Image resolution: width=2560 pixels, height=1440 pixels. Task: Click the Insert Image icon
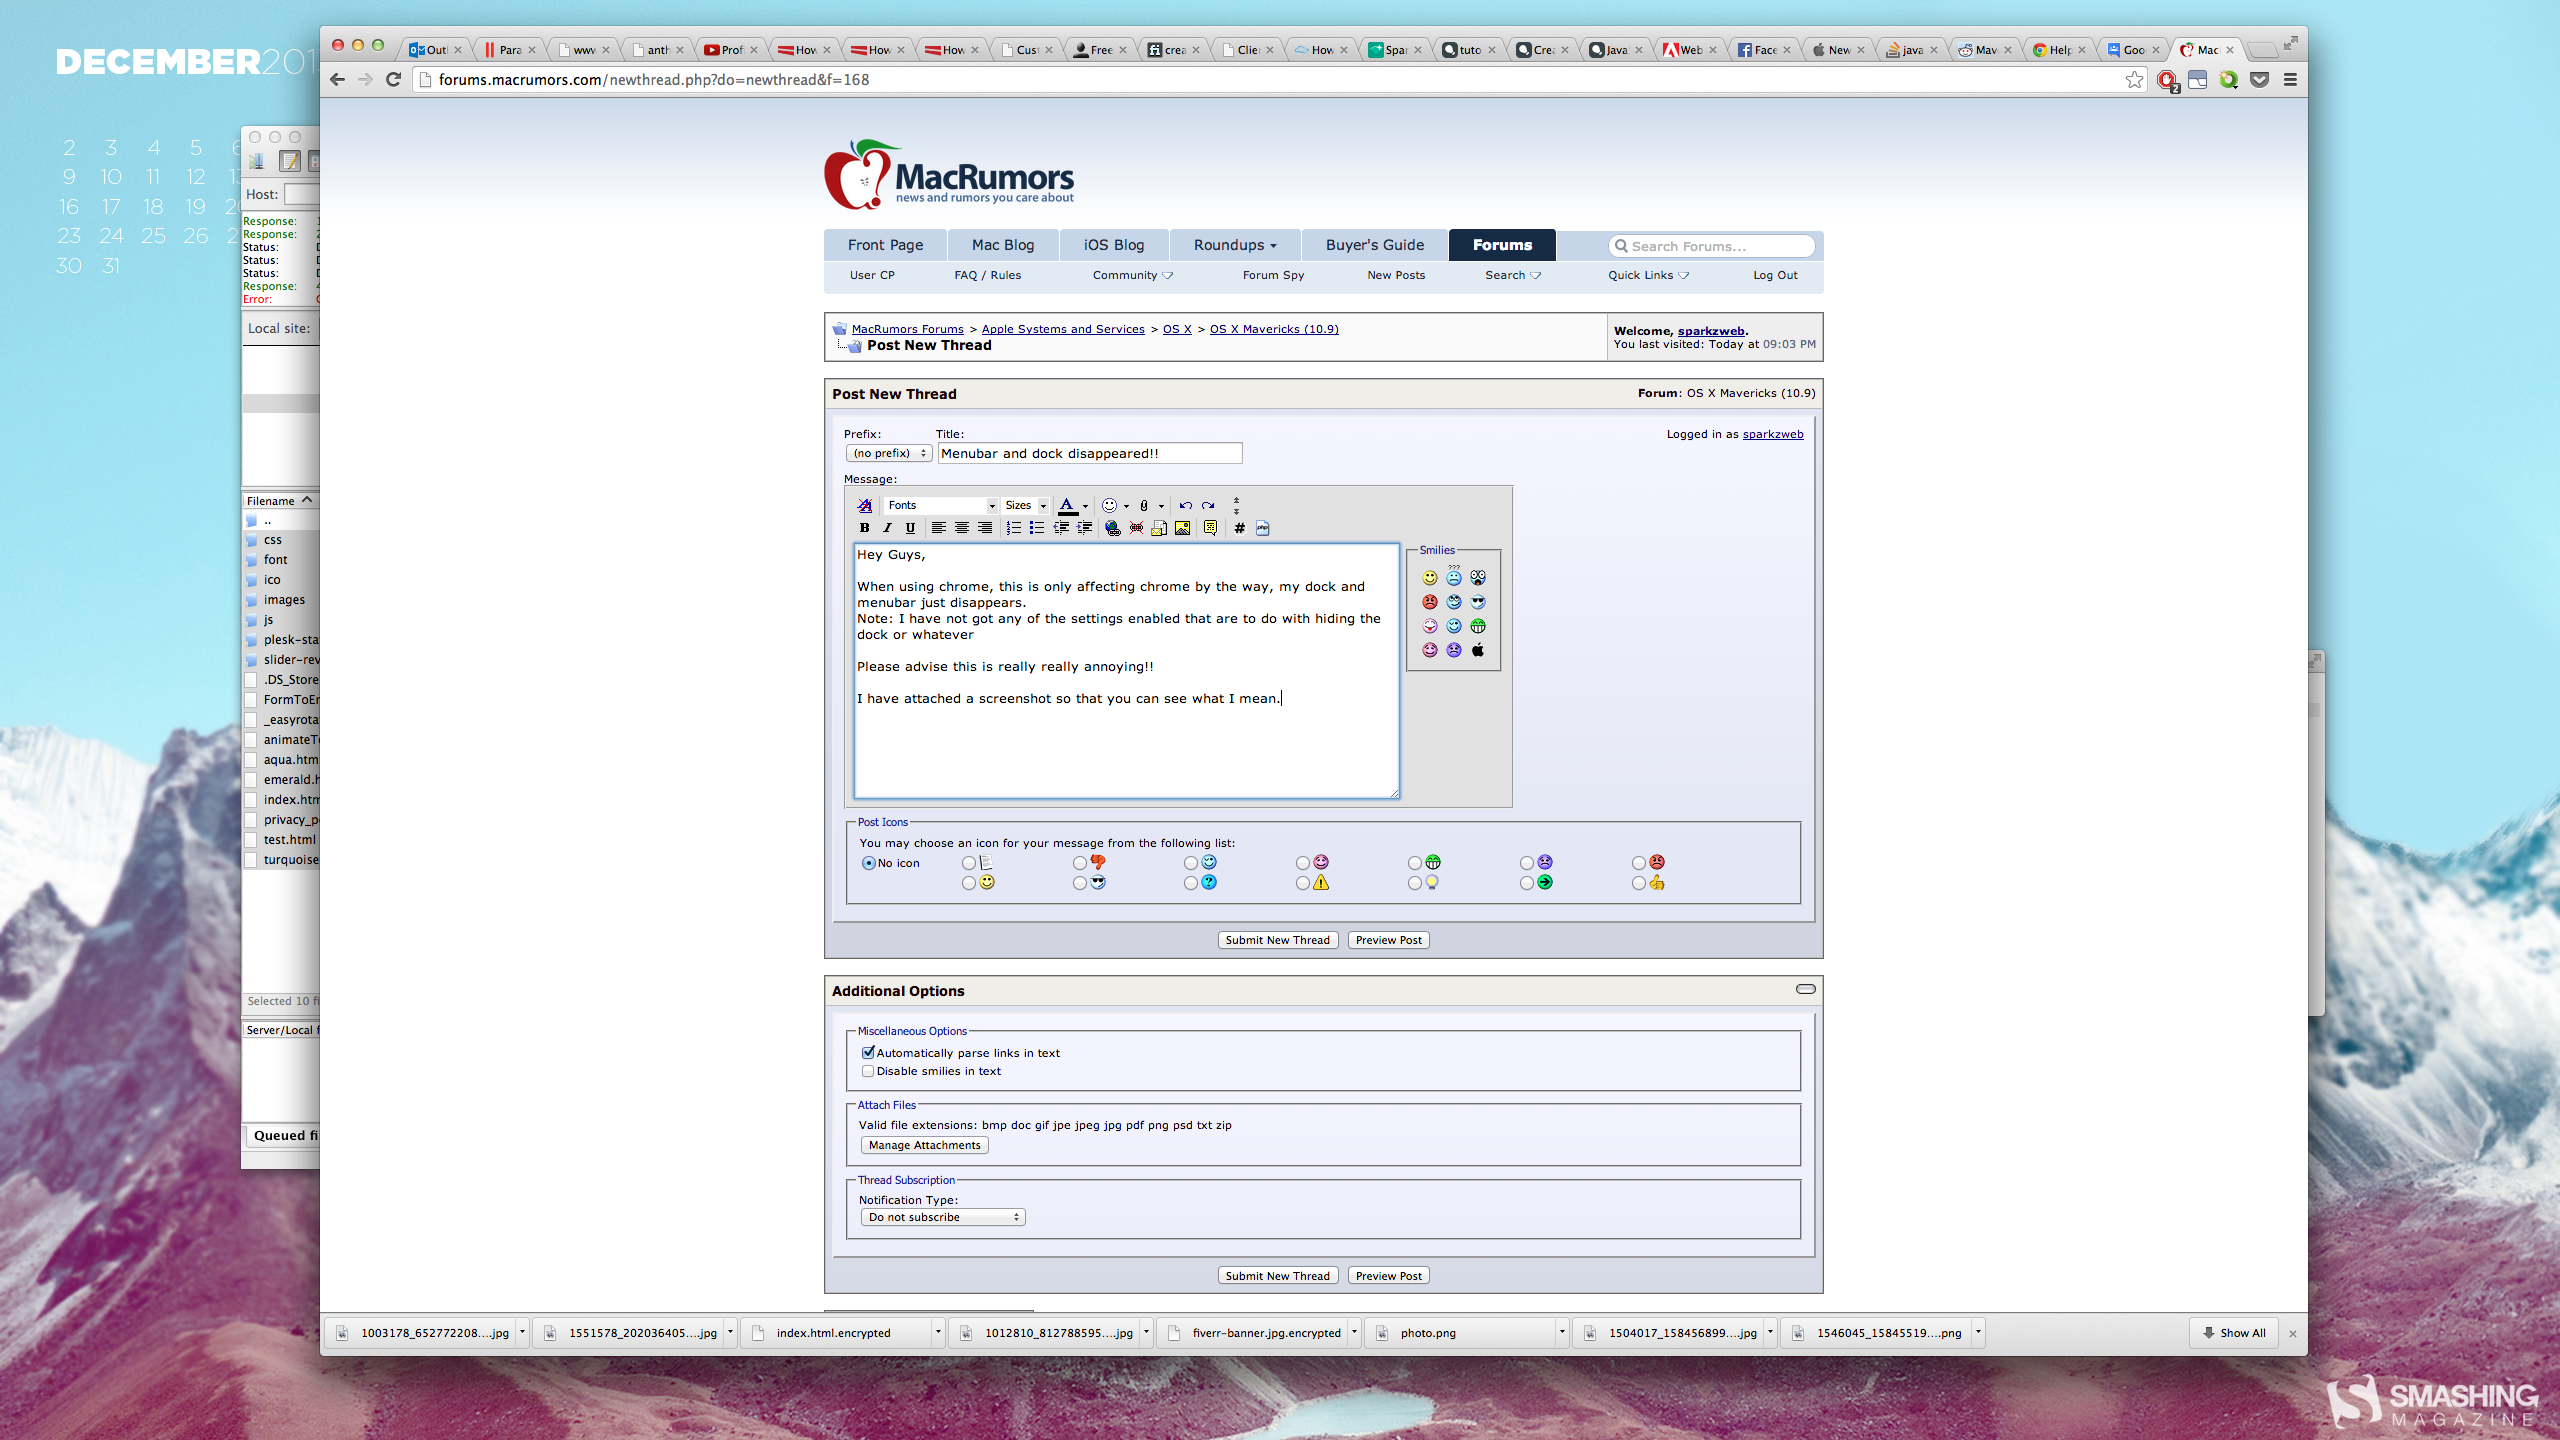[1183, 528]
